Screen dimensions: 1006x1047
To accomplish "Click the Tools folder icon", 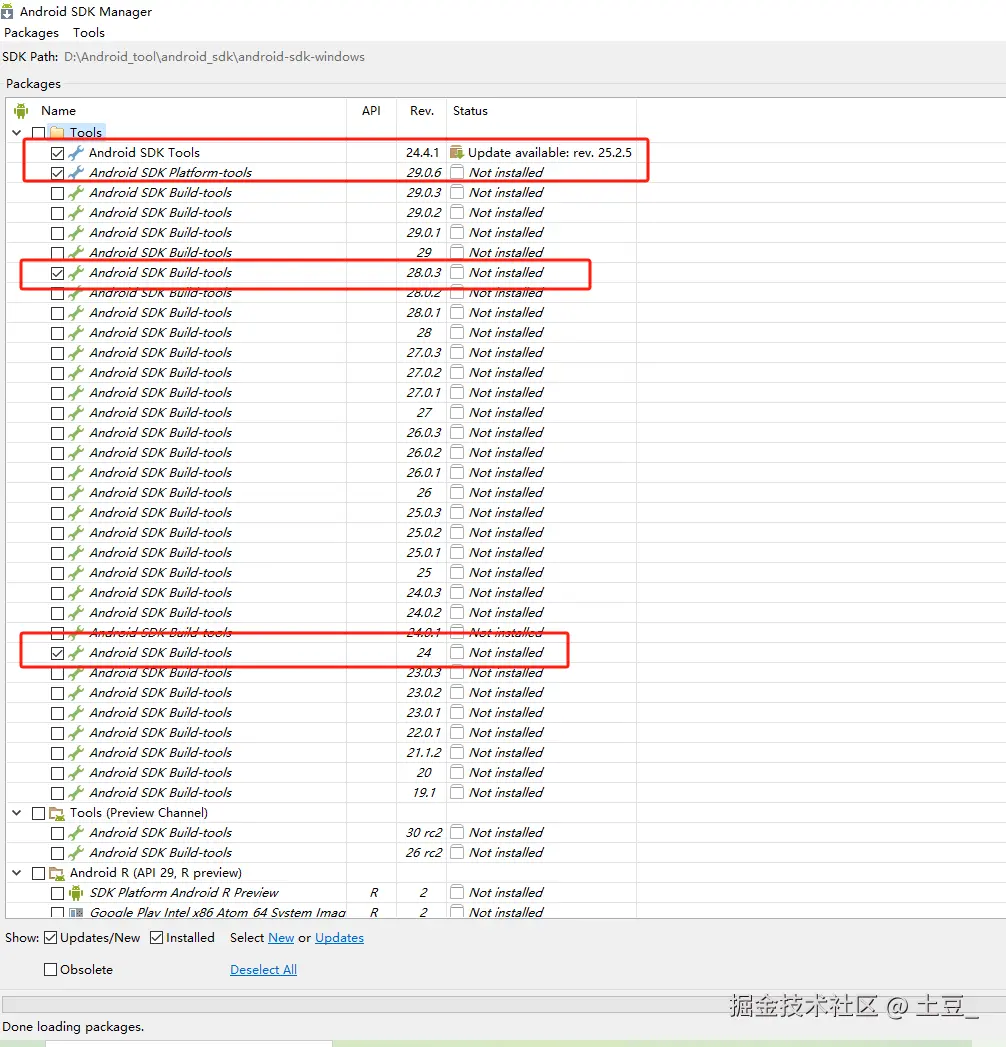I will (57, 132).
